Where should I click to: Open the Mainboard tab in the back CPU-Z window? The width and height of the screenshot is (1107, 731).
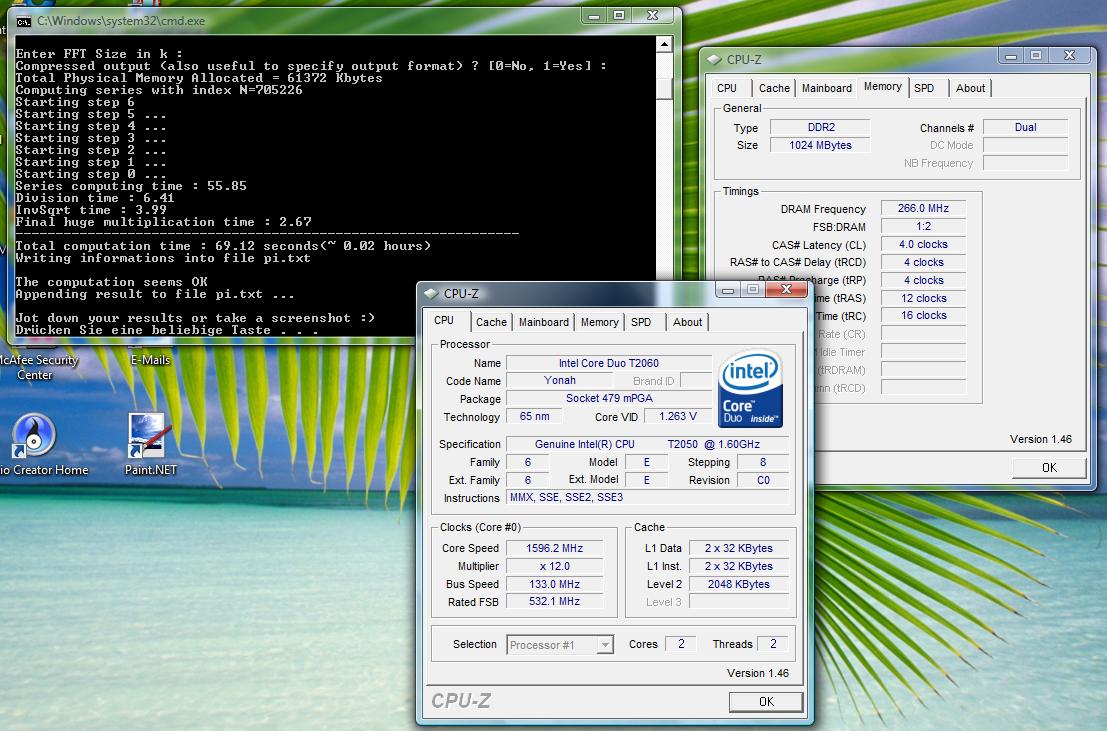click(x=827, y=88)
